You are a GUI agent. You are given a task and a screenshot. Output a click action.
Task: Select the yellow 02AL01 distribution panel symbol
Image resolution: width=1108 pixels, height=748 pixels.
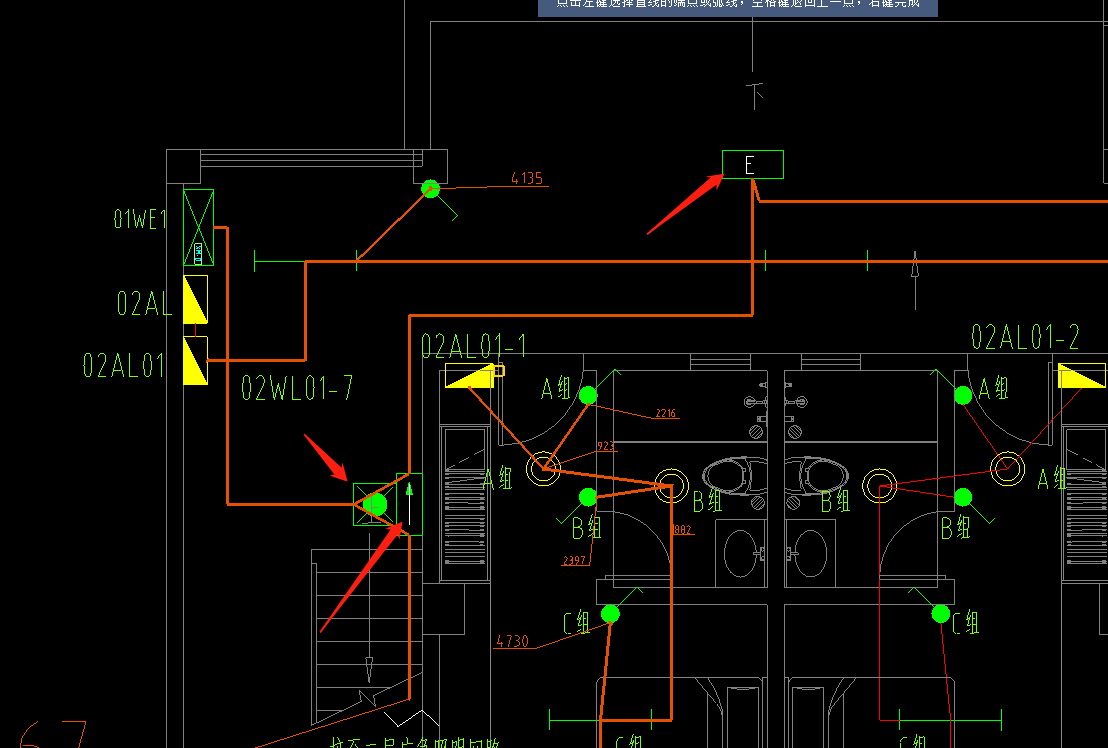(196, 360)
